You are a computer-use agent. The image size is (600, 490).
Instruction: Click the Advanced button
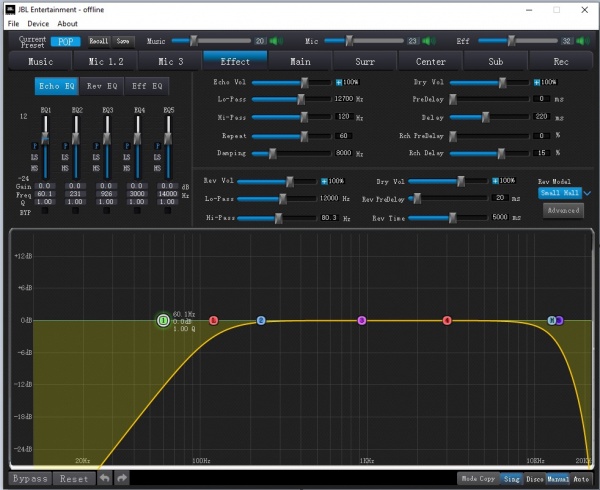pos(562,211)
